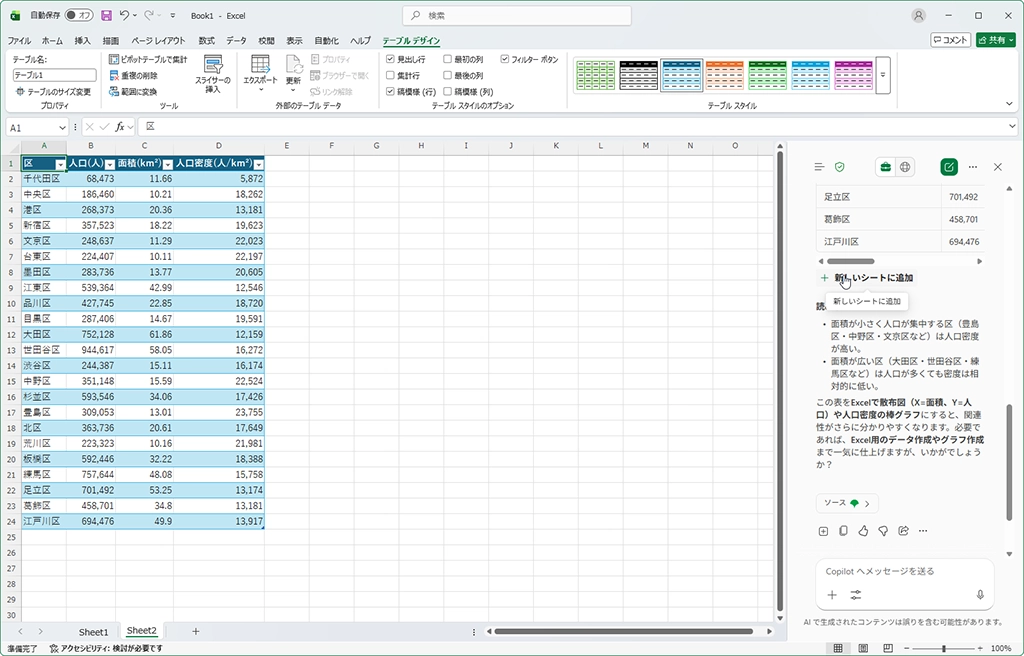1024x656 pixels.
Task: Click the Save icon in title bar
Action: point(106,16)
